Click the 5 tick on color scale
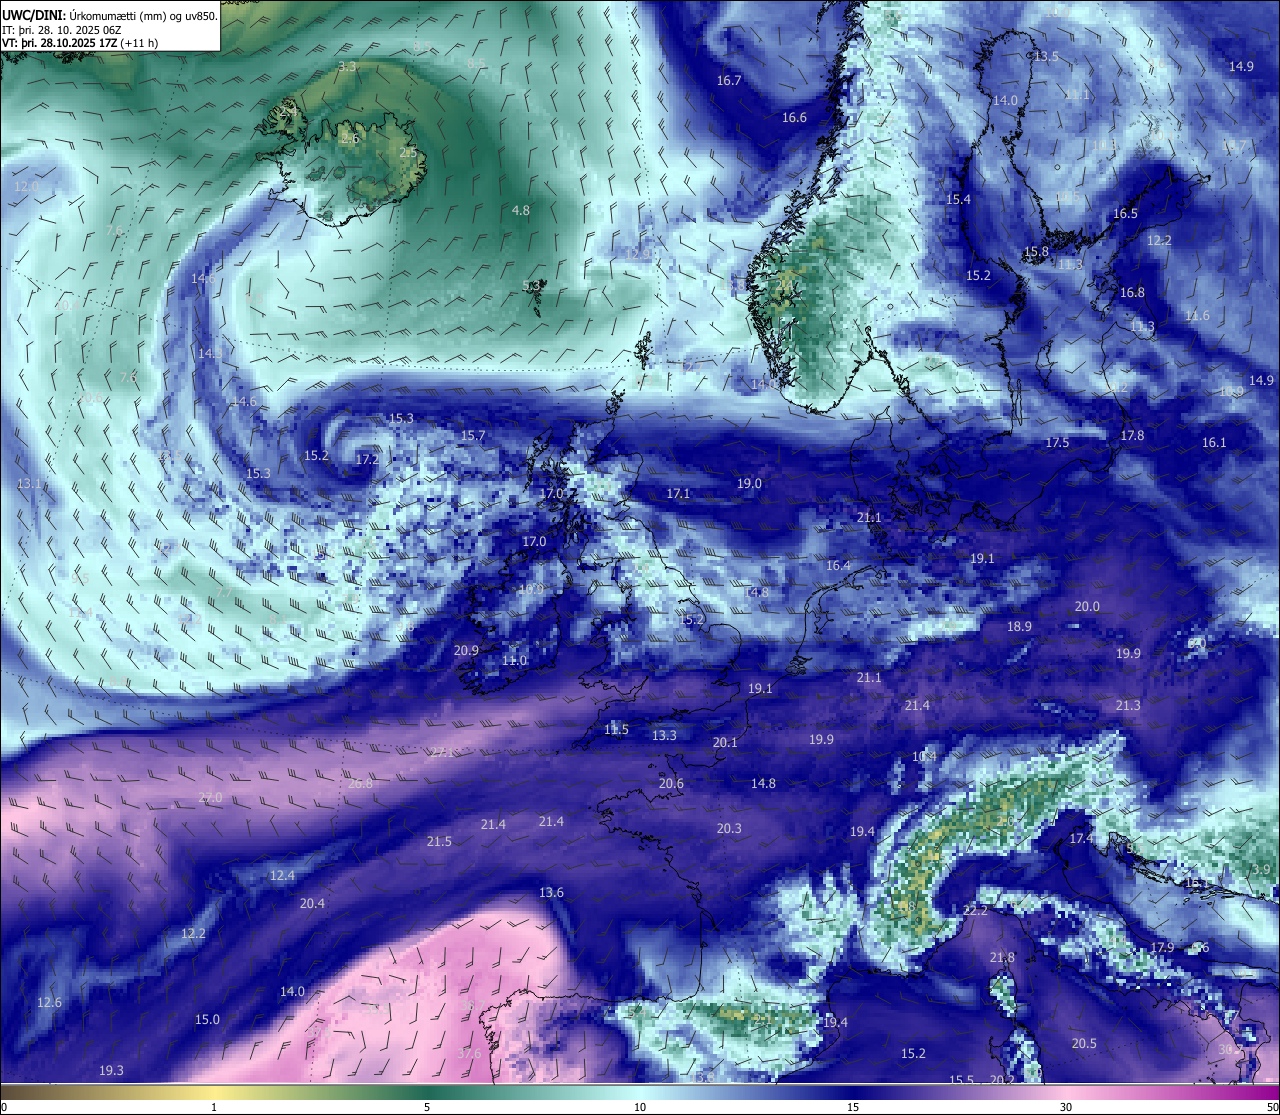The width and height of the screenshot is (1280, 1115). (427, 1107)
